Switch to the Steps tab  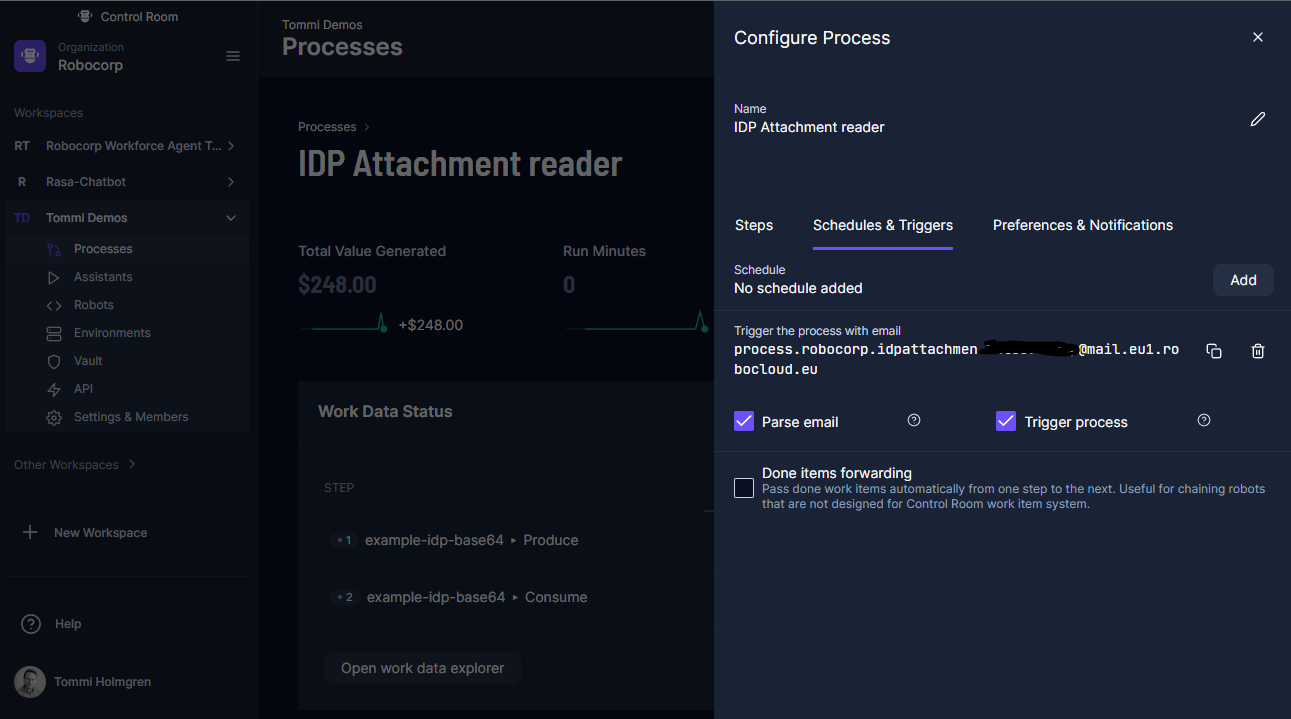coord(754,225)
